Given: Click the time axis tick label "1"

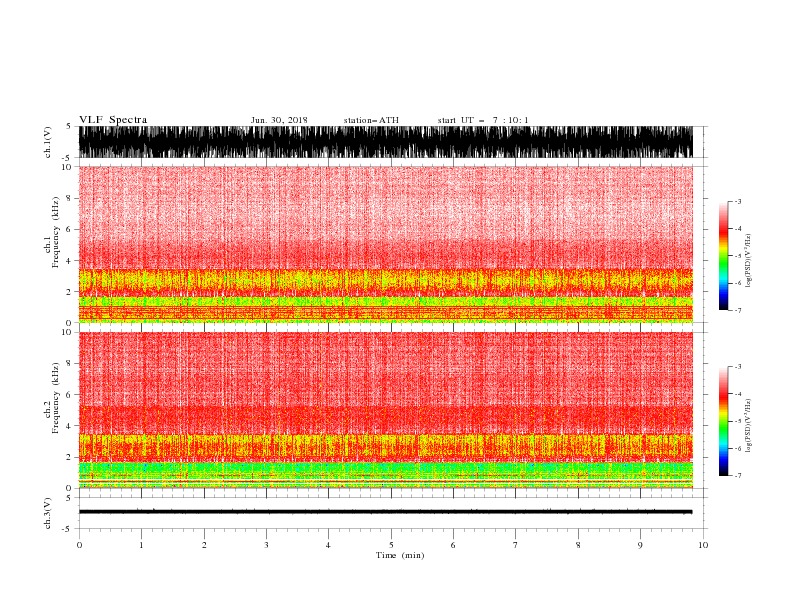Looking at the screenshot, I should click(141, 545).
